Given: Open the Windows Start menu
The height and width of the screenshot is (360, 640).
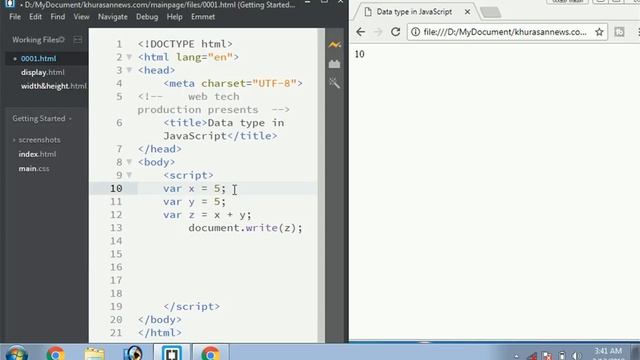Looking at the screenshot, I should (x=16, y=353).
